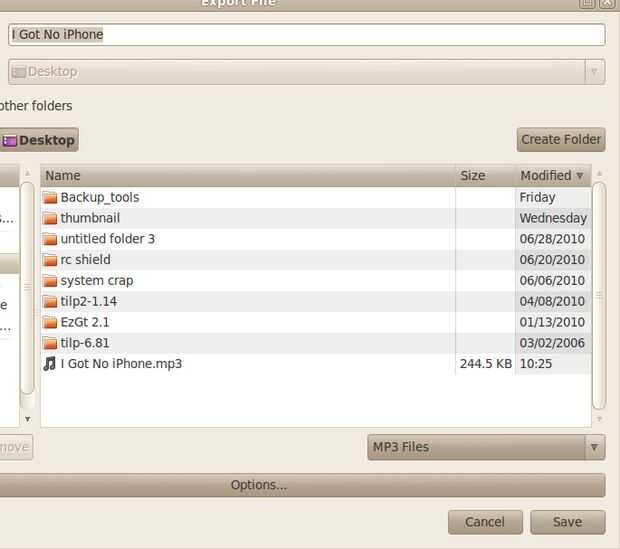Open the 'Save in folder' Desktop combo box
Viewport: 620px width, 549px height.
306,72
